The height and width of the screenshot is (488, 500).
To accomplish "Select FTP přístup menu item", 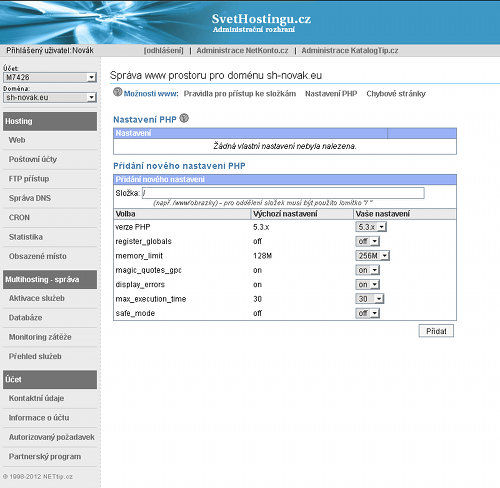I will point(29,179).
